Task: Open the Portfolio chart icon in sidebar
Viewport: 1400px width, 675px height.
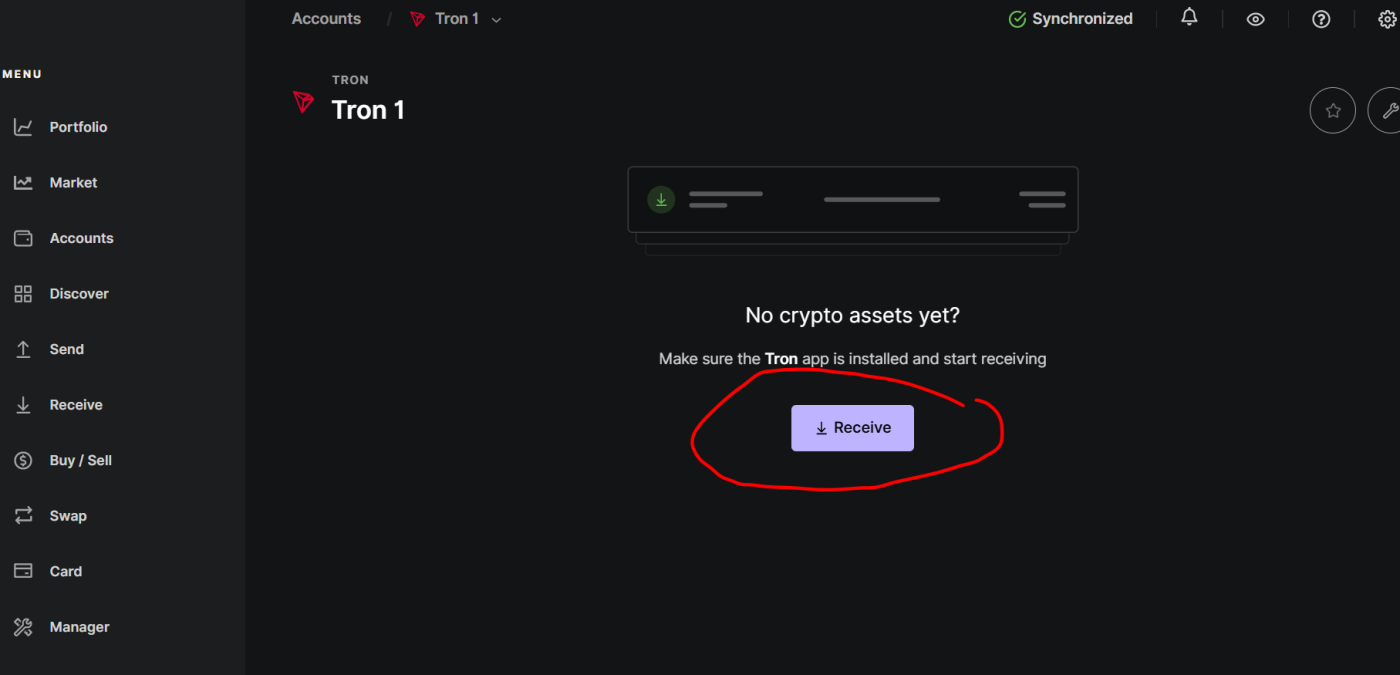Action: [x=22, y=127]
